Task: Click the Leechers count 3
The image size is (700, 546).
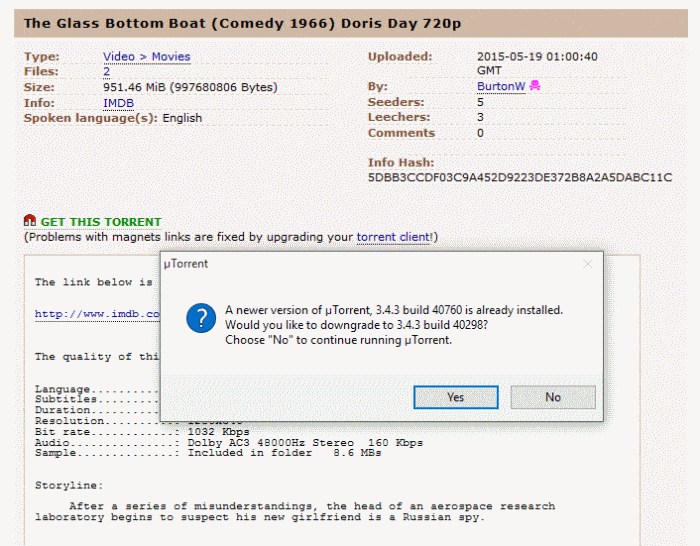Action: coord(480,117)
